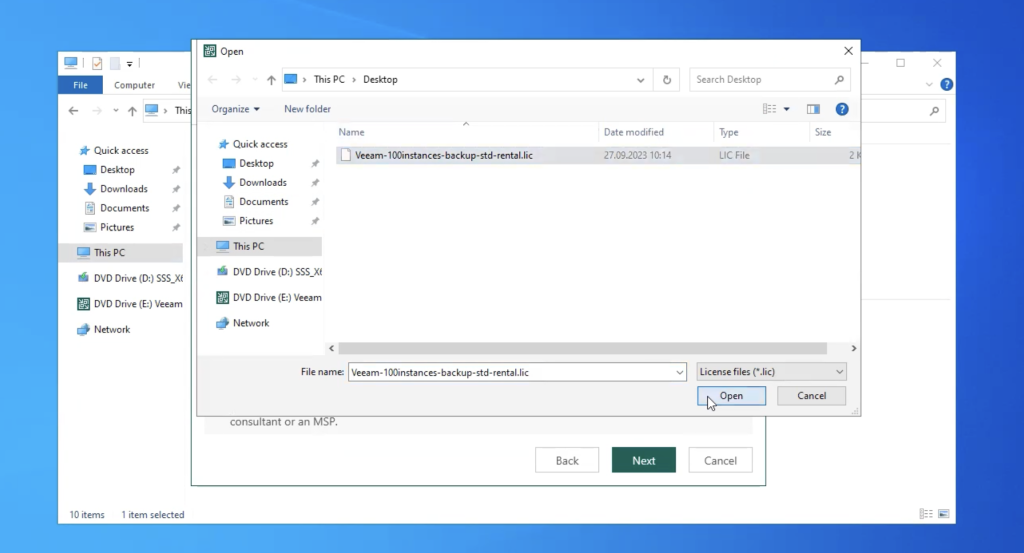The image size is (1024, 553).
Task: Click Explorer quick access properties icon
Action: [97, 63]
